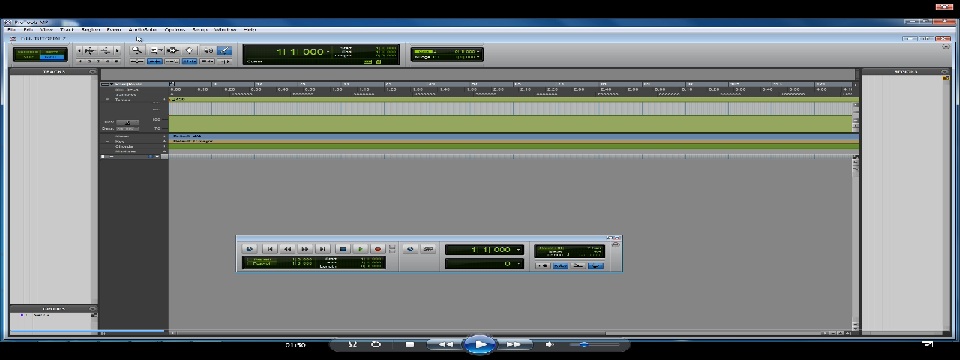Viewport: 960px width, 360px height.
Task: Click Go to End in Transport window
Action: coord(323,249)
